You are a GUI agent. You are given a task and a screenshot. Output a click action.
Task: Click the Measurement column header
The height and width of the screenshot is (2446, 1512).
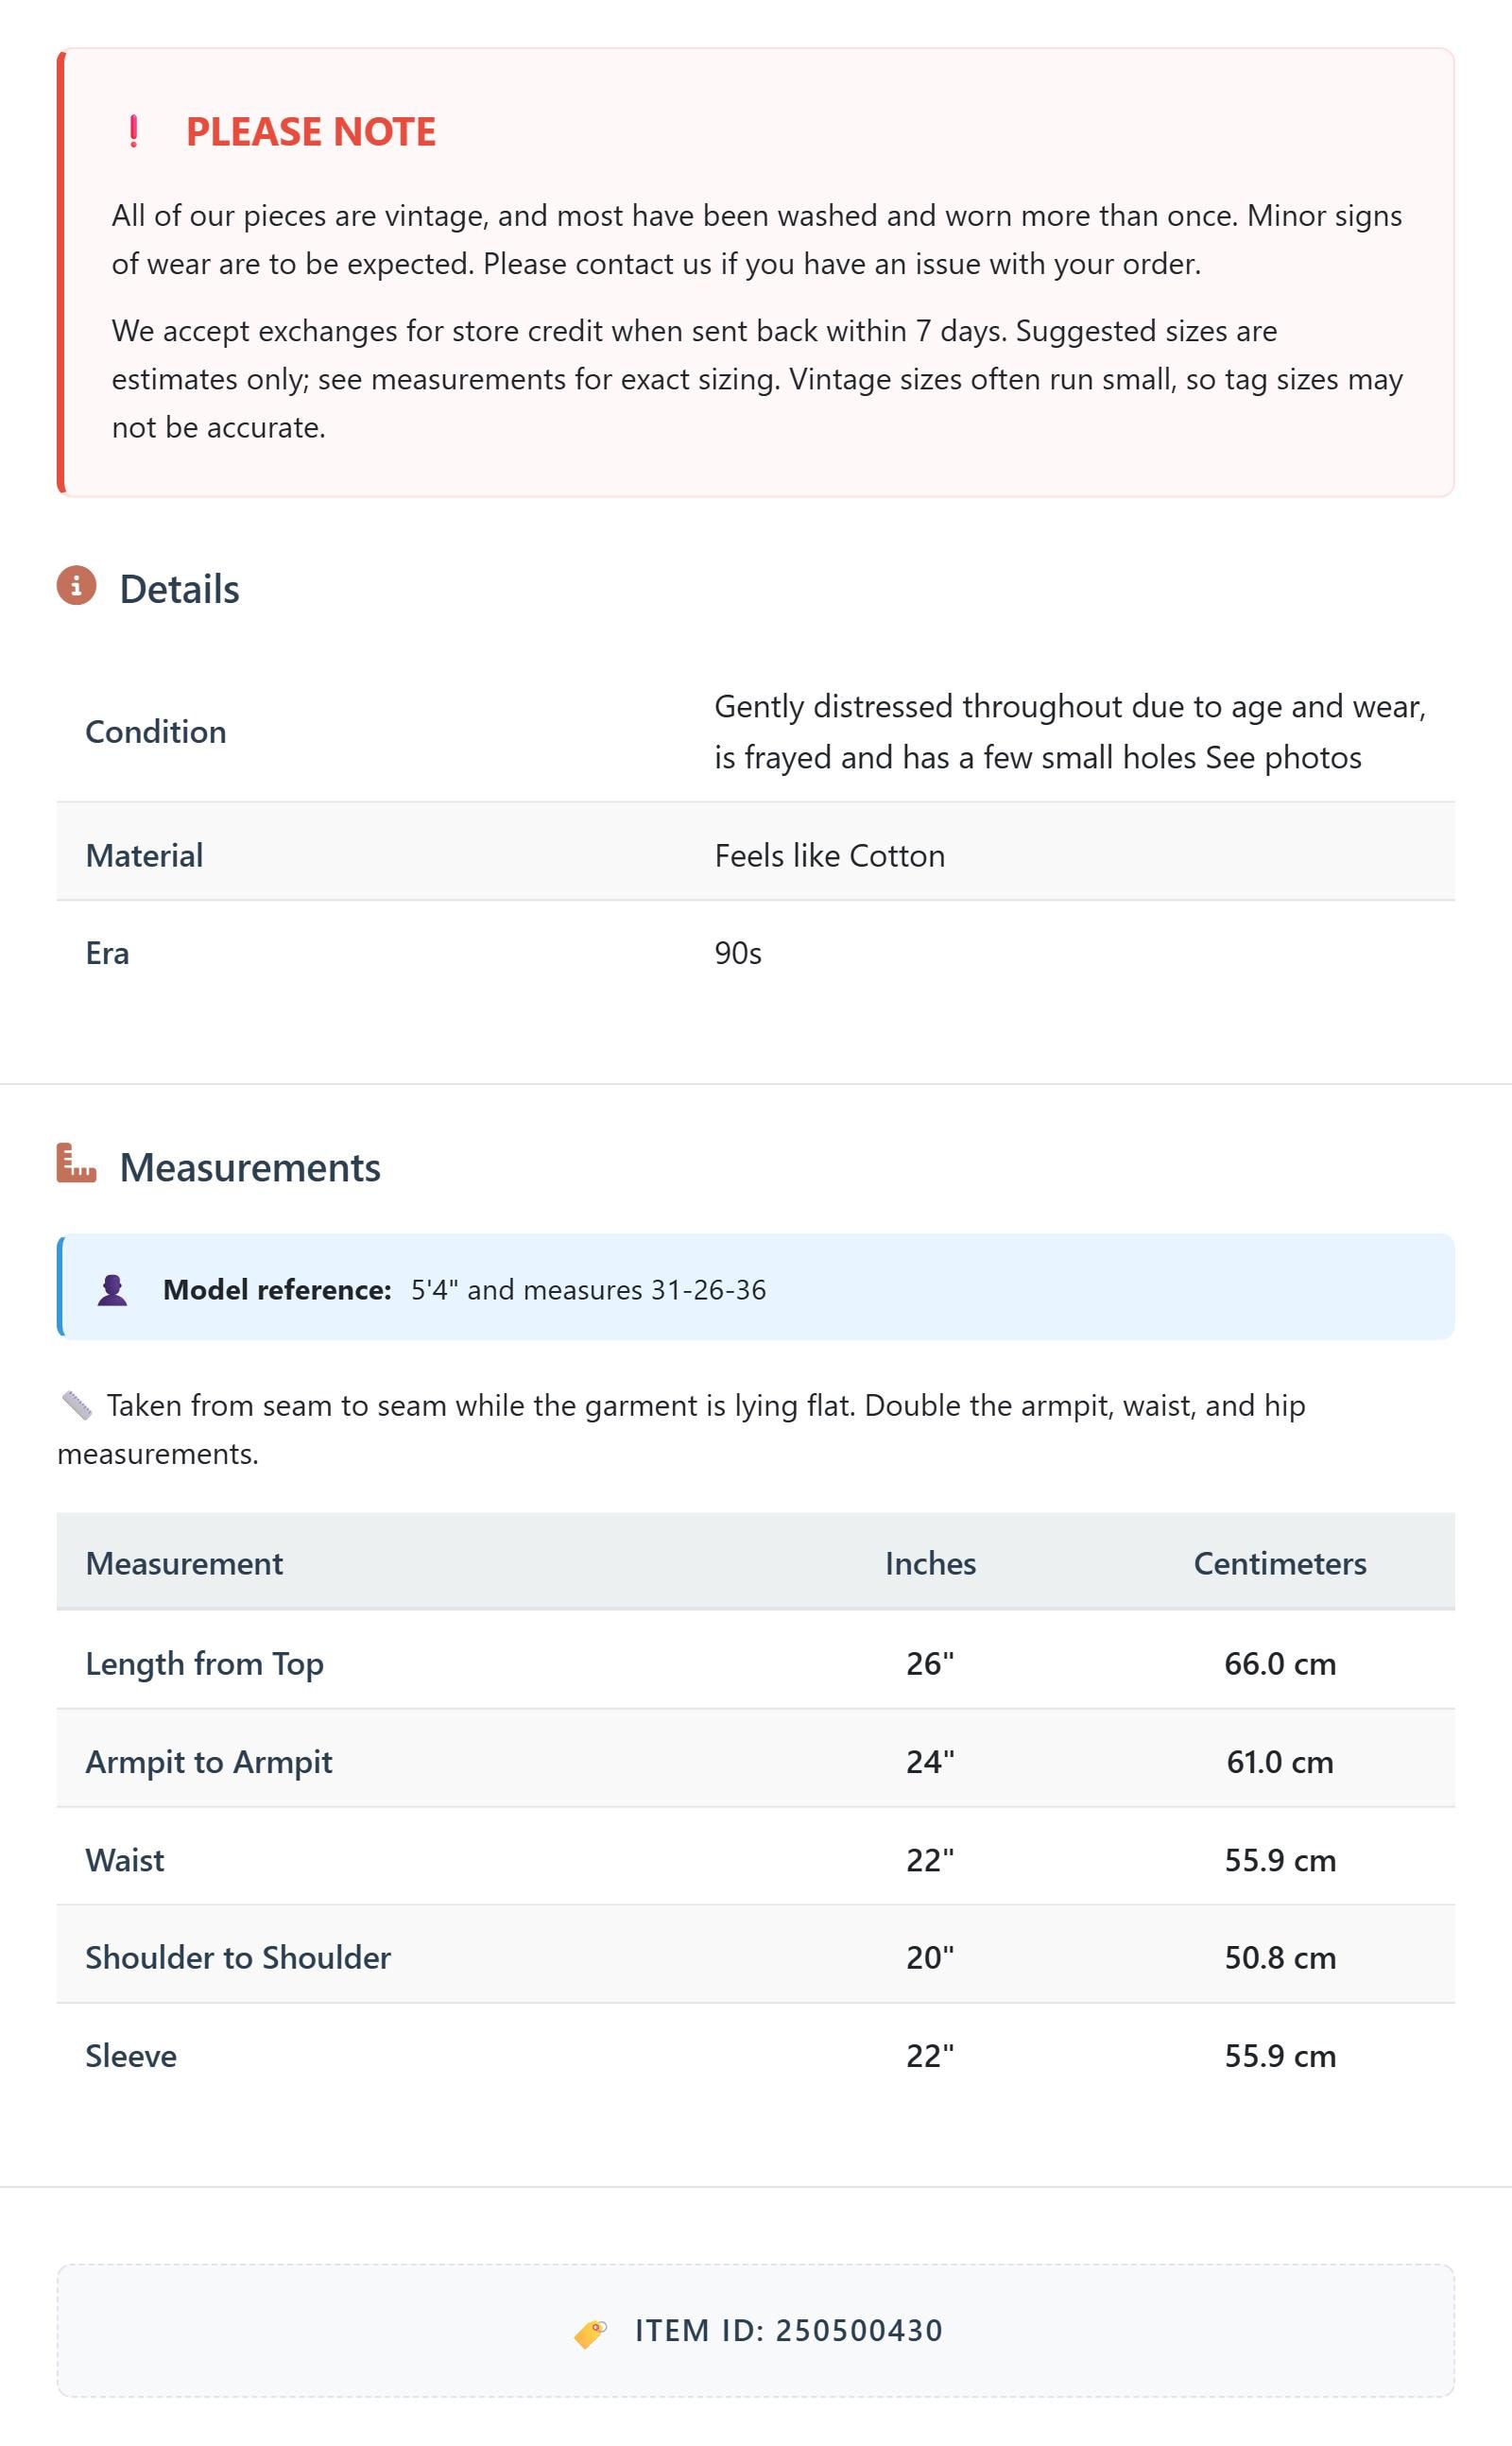click(x=184, y=1563)
